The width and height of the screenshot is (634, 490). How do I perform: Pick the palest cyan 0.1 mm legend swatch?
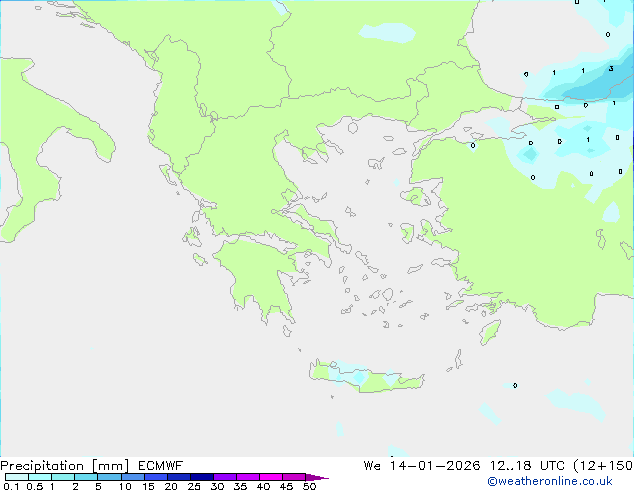tap(17, 477)
